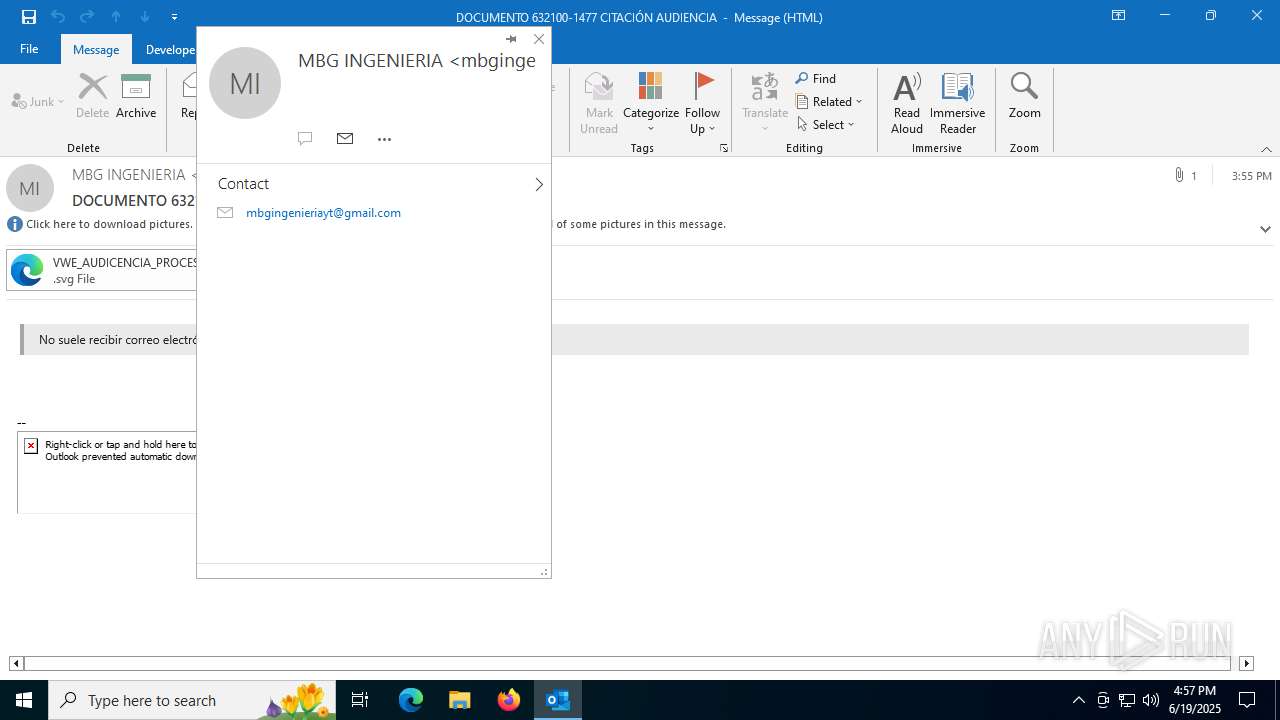Send email from the contact card envelope icon
The image size is (1280, 720).
click(x=345, y=139)
